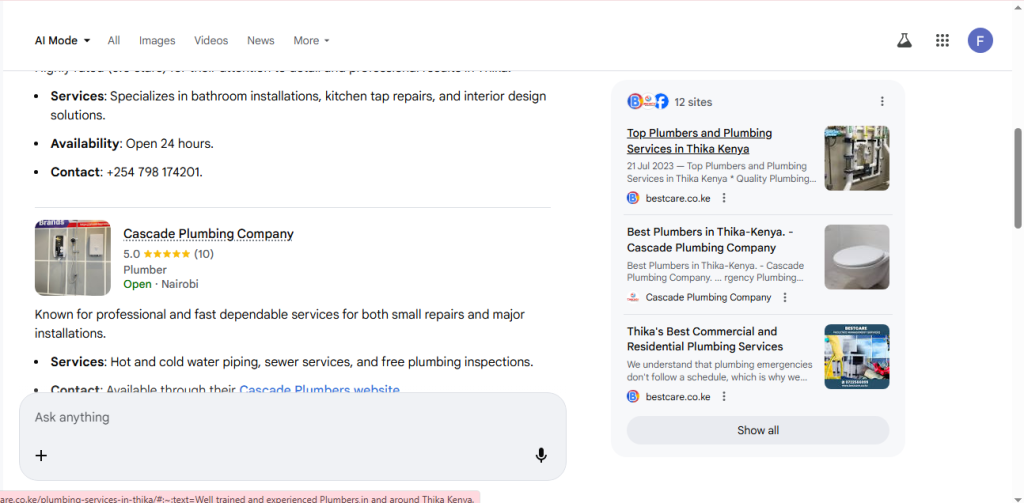Screen dimensions: 1024x503
Task: Click the "21 Jul 2023" snippet text
Action: (x=650, y=166)
